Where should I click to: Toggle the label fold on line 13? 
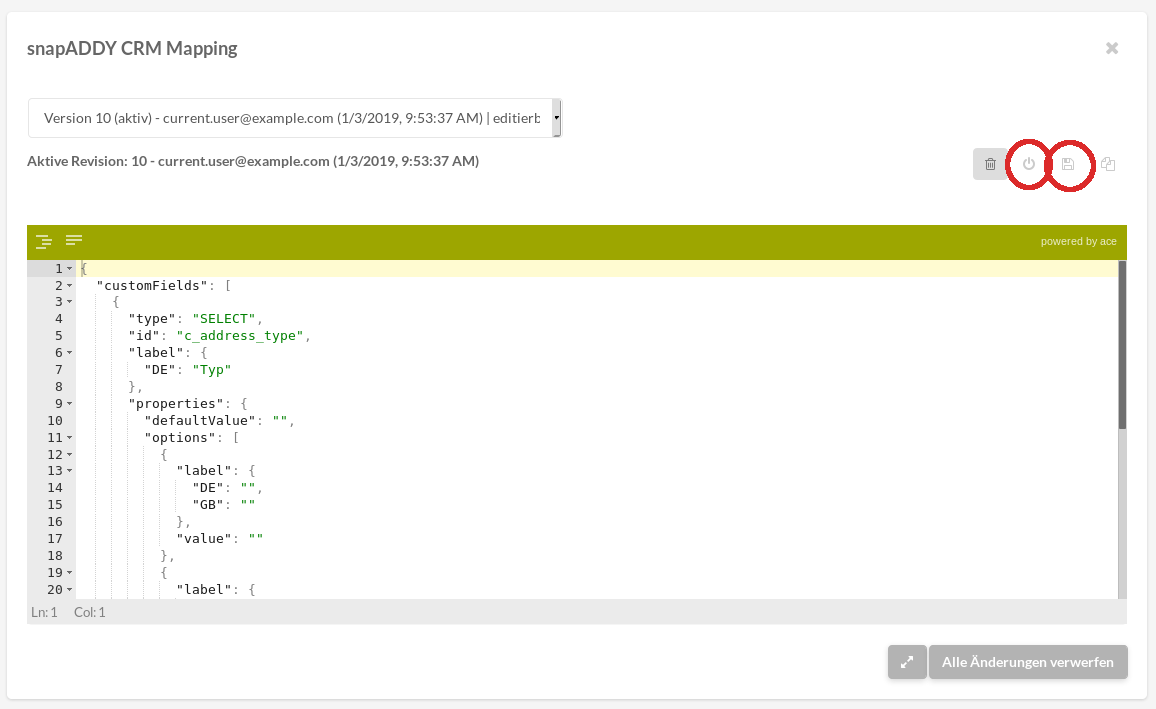pos(70,471)
